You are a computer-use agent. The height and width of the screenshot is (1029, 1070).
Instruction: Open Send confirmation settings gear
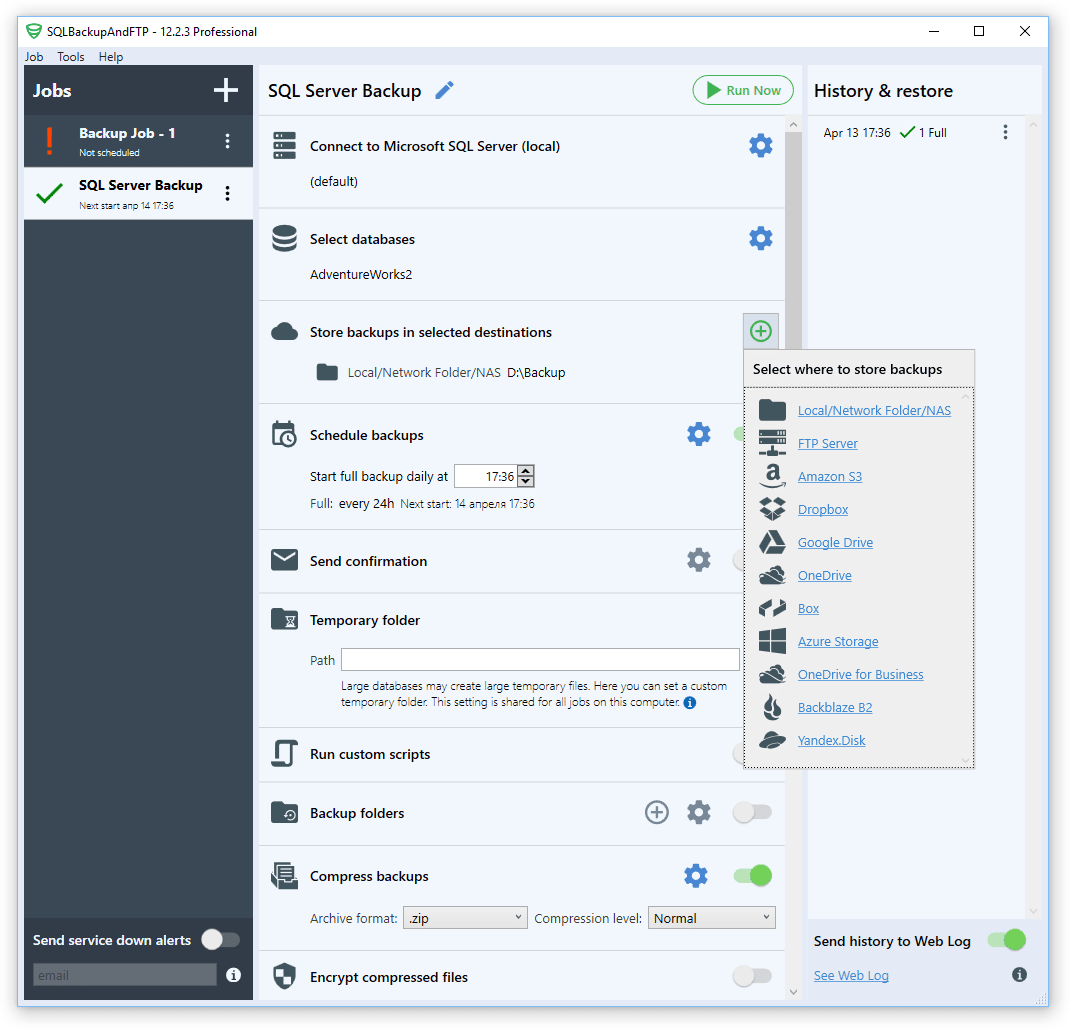click(698, 560)
